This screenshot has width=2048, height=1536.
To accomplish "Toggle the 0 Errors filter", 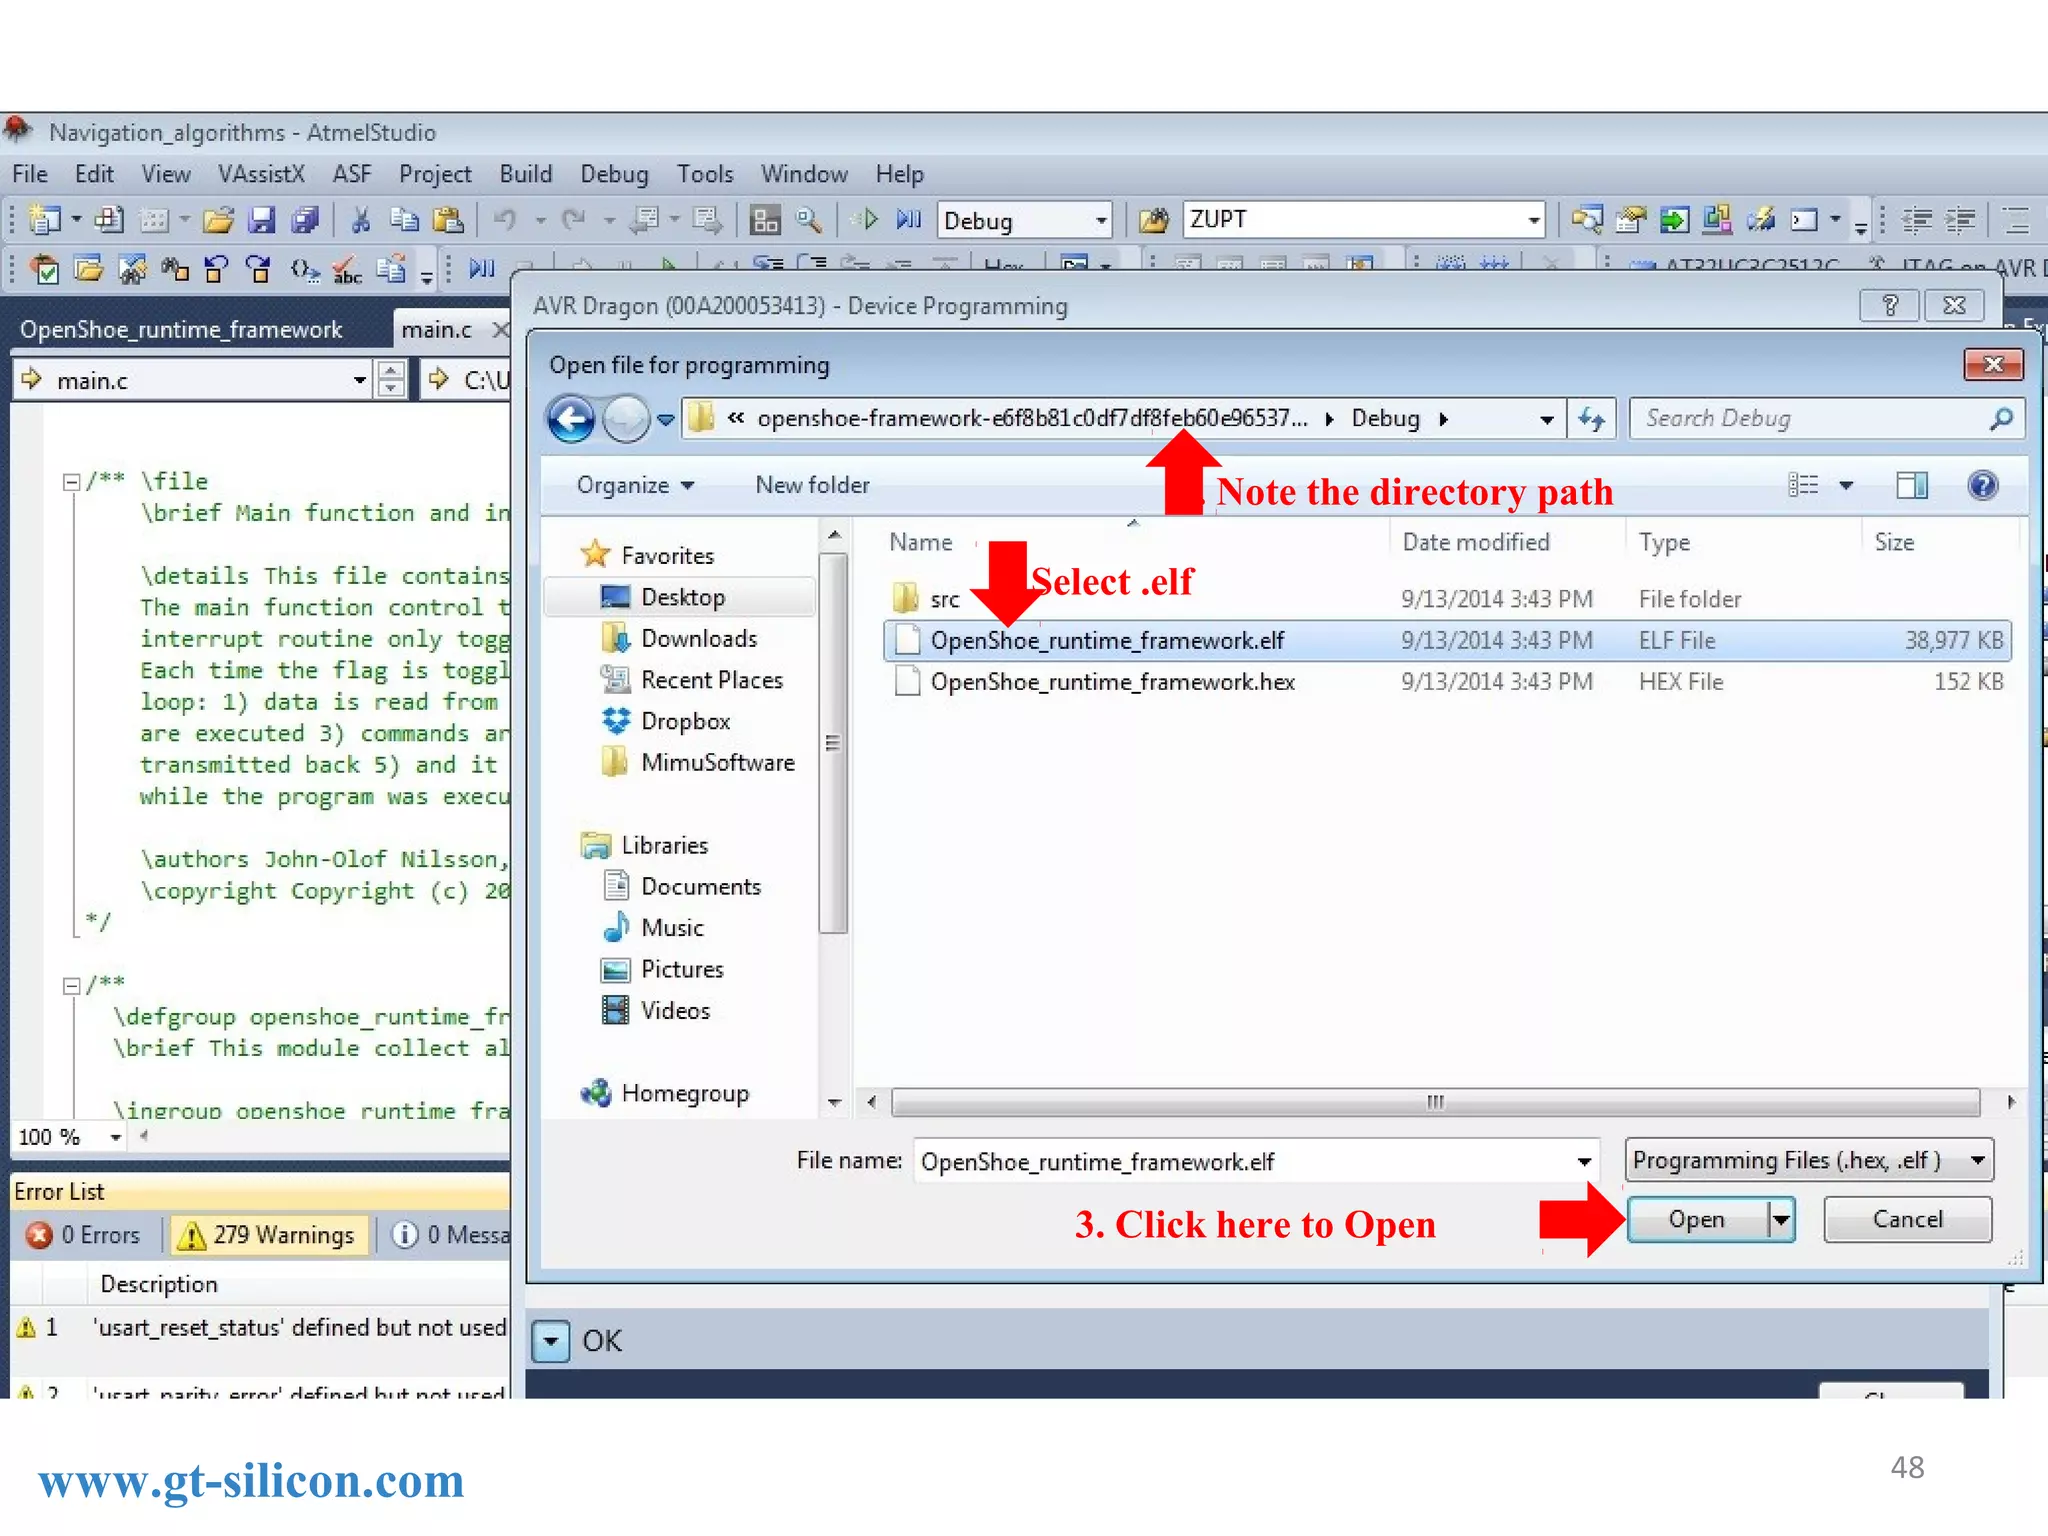I will coord(84,1235).
